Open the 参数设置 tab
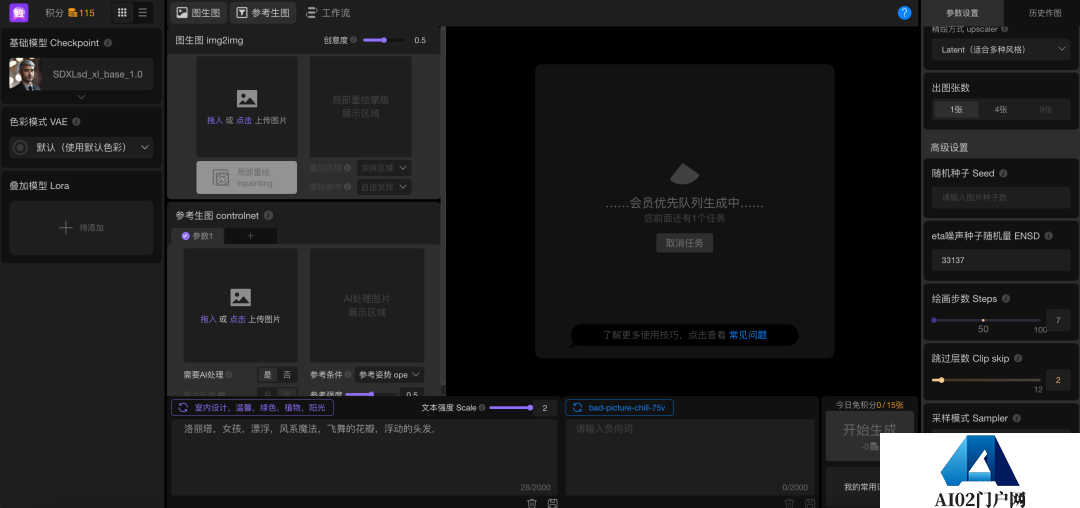The image size is (1080, 508). (962, 13)
